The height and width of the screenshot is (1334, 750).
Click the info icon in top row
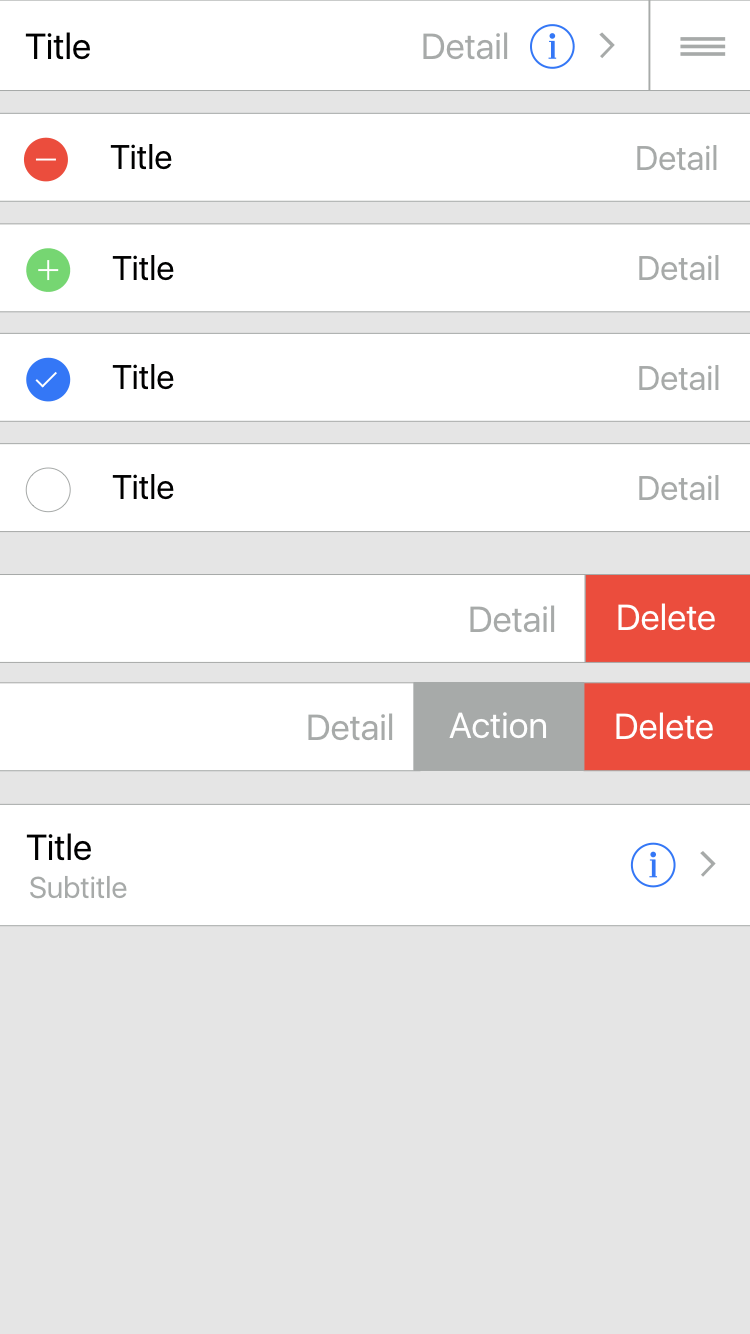(552, 46)
